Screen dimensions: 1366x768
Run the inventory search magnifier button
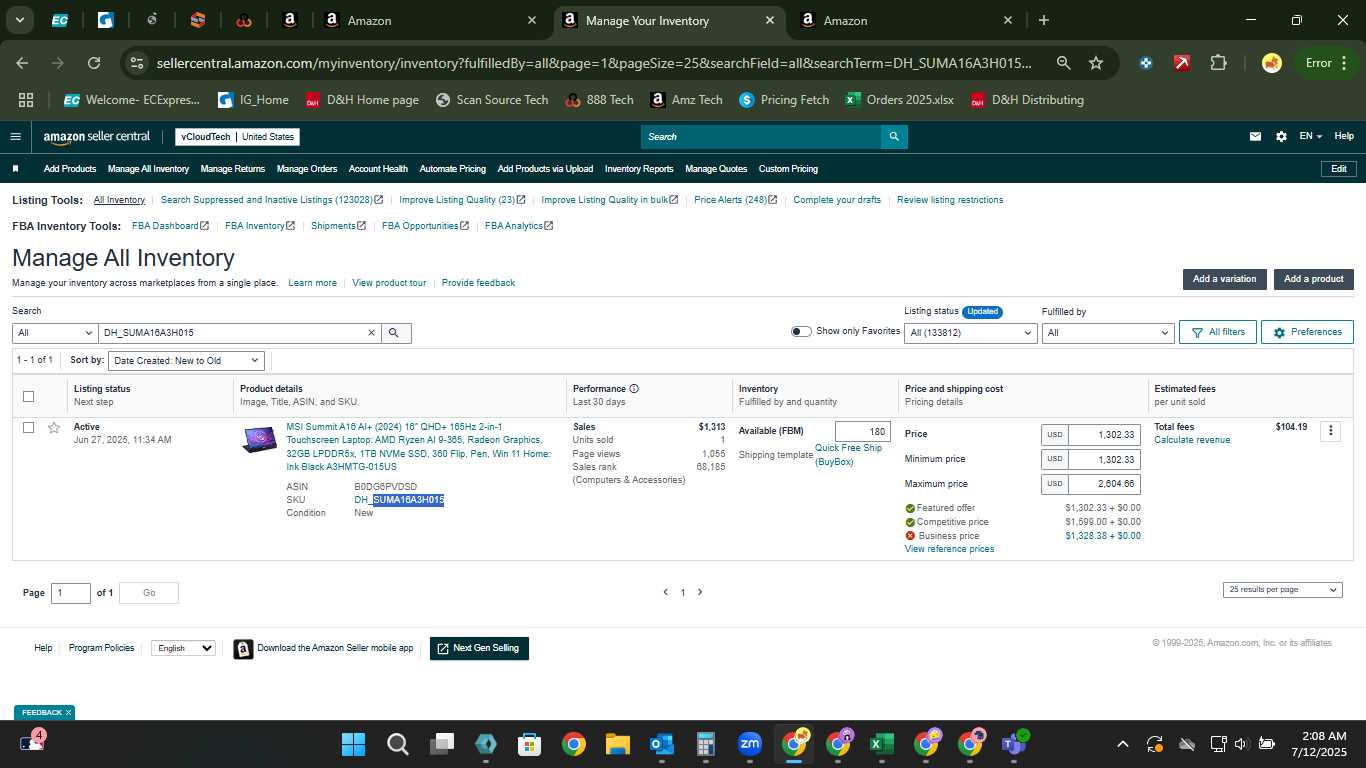click(394, 333)
